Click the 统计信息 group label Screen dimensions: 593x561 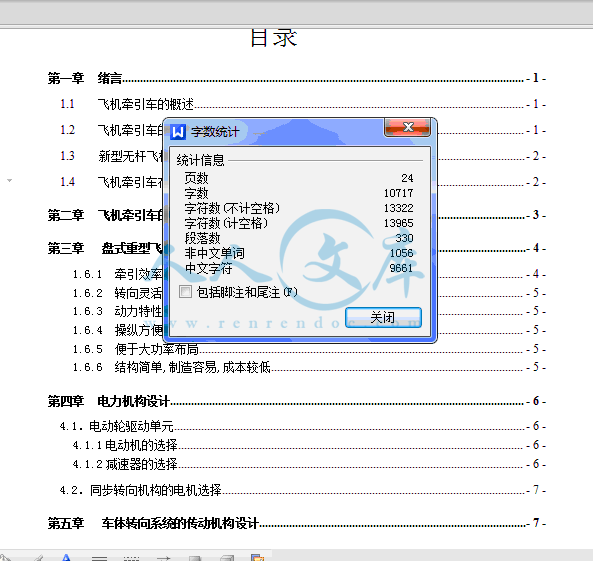click(200, 160)
